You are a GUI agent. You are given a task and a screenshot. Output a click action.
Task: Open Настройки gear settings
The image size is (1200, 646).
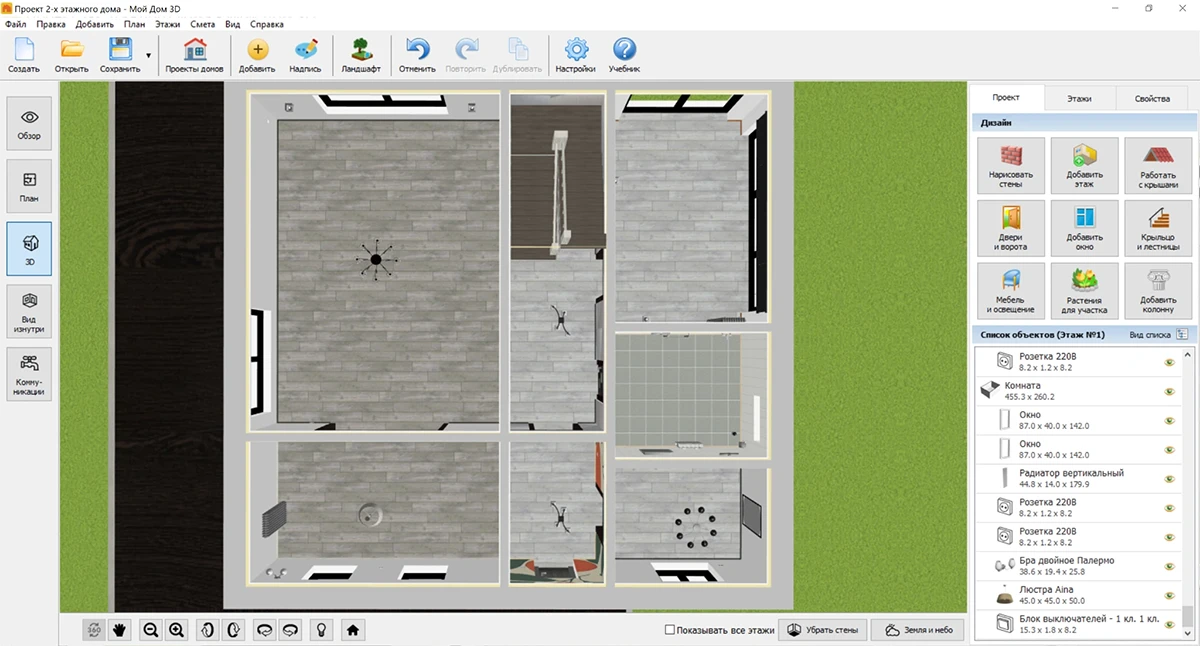(576, 55)
